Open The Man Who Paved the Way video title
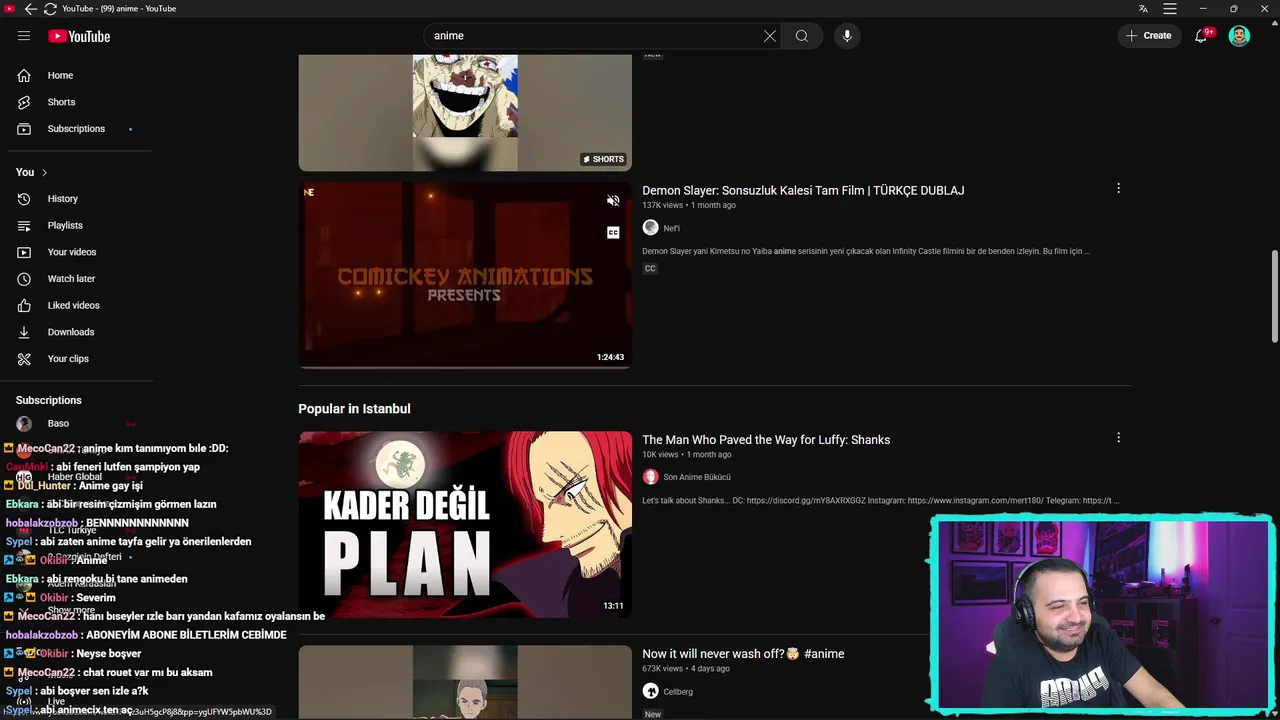Screen dimensions: 1280x720 tap(766, 440)
